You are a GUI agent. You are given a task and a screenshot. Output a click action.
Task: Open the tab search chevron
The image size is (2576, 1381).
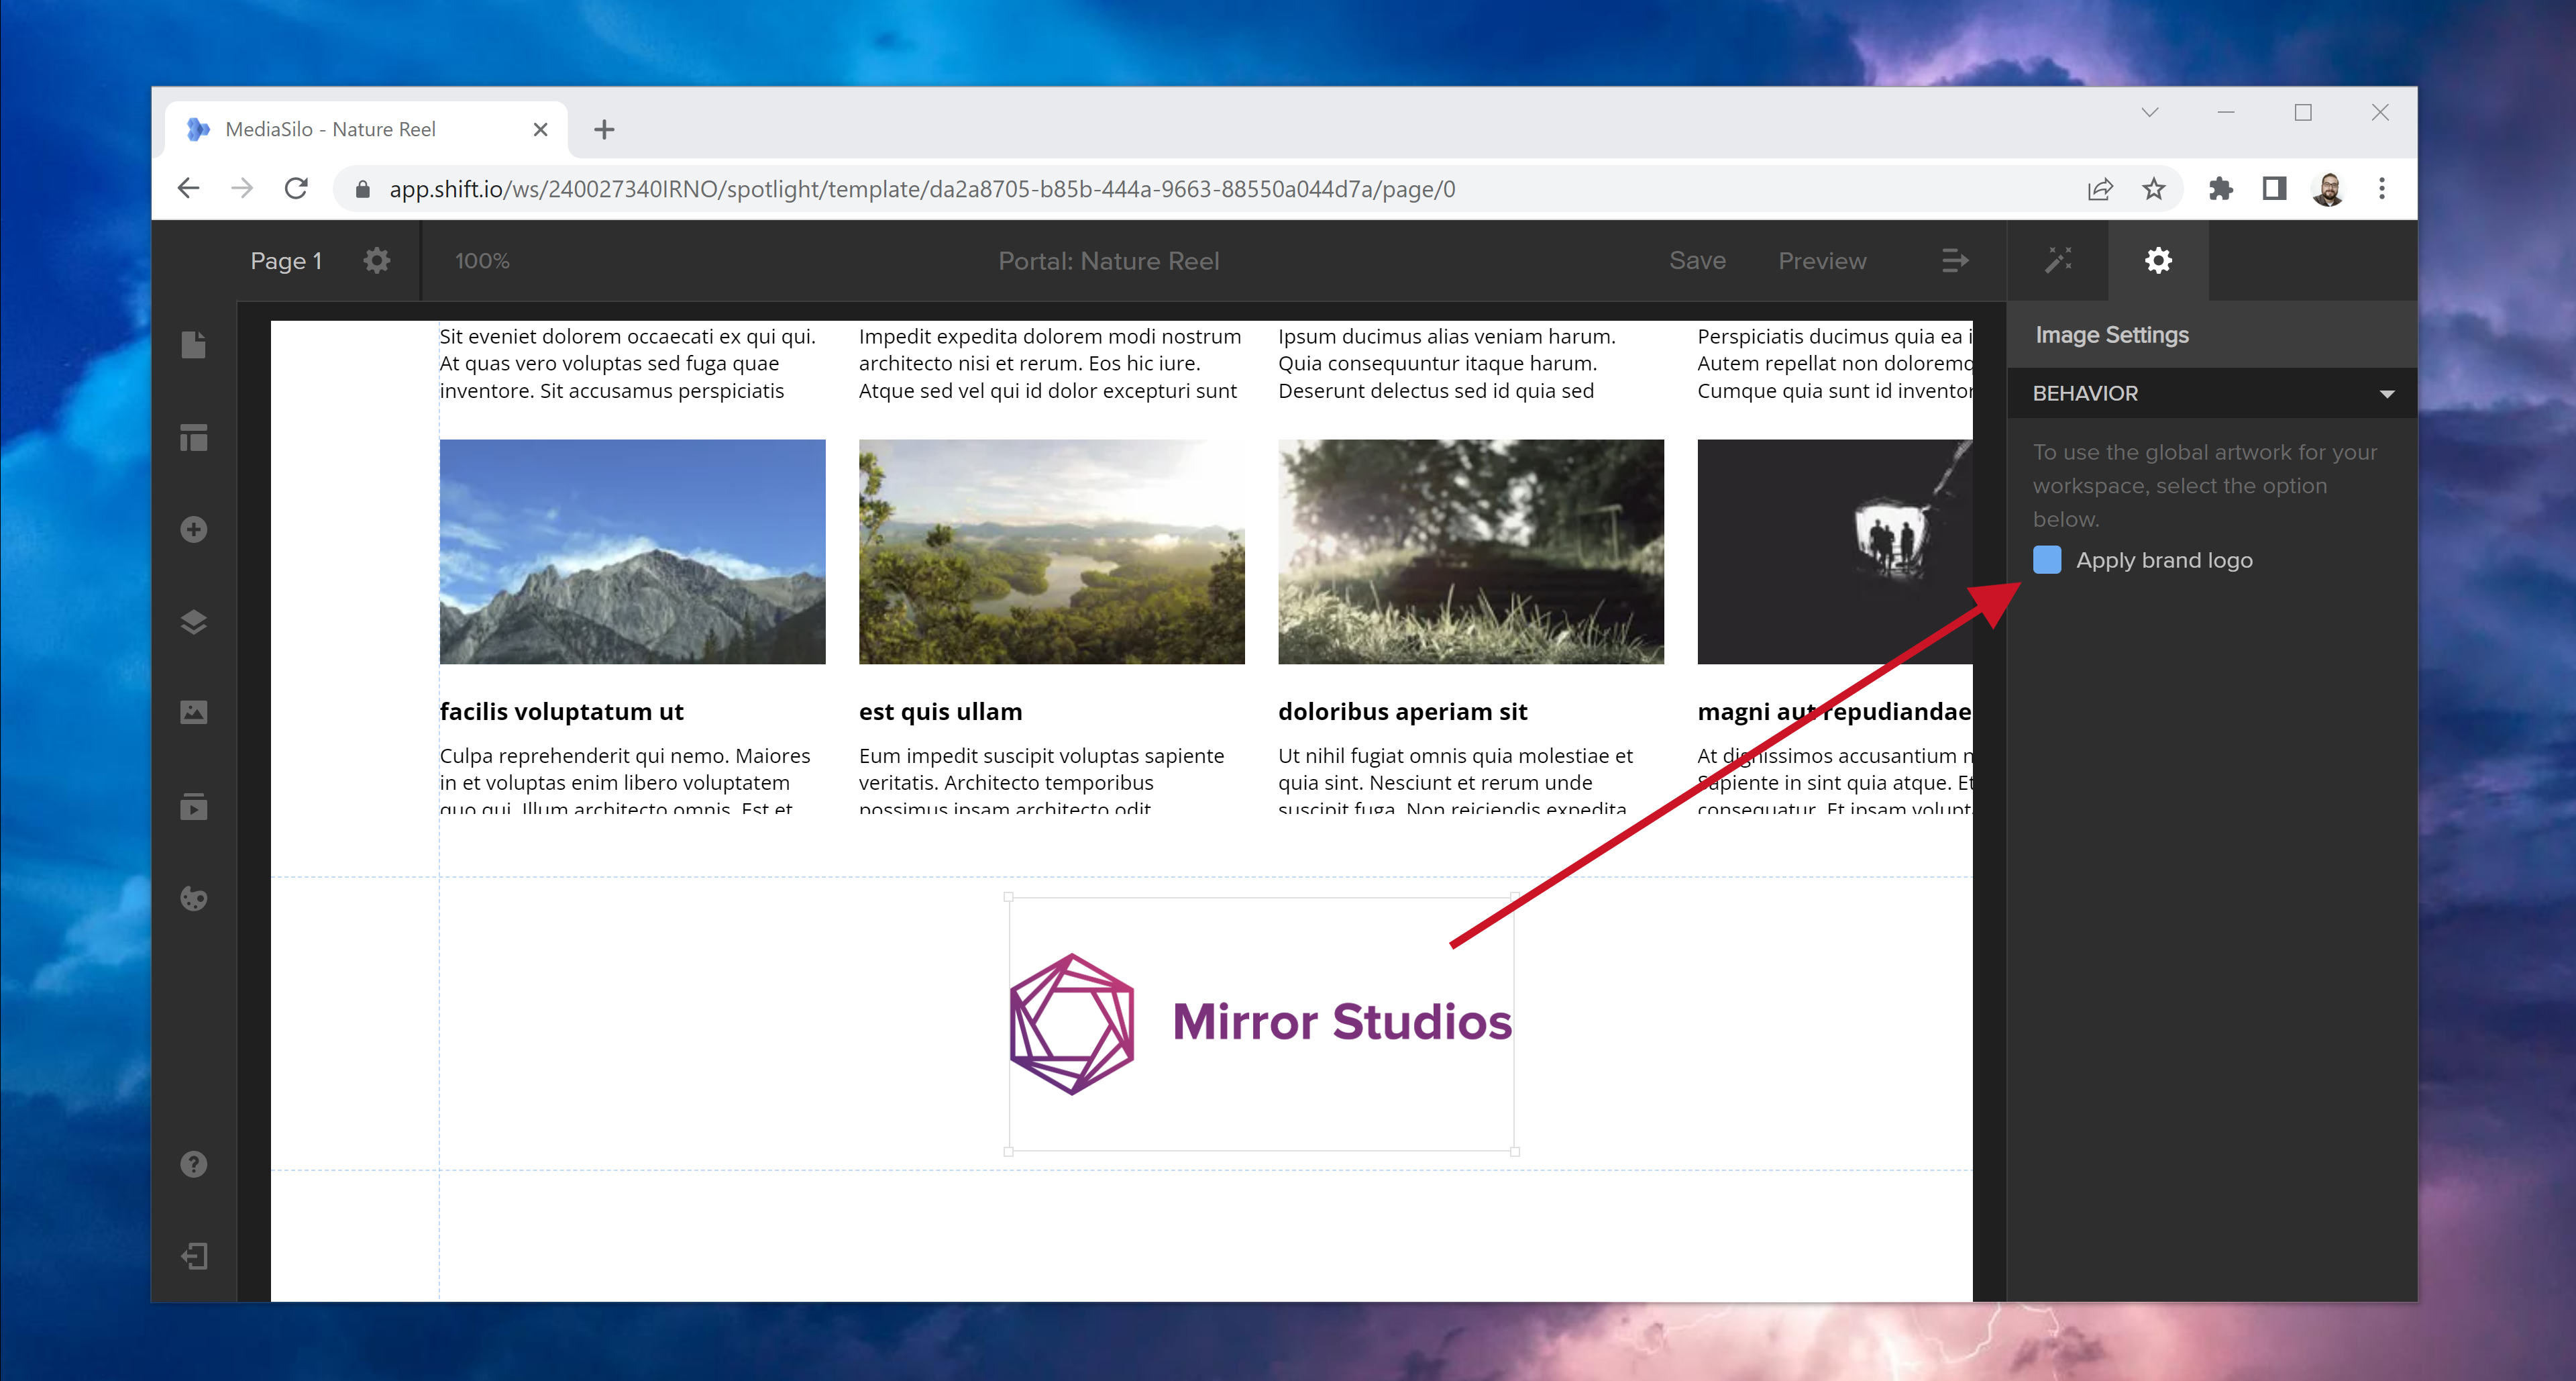click(x=2150, y=113)
